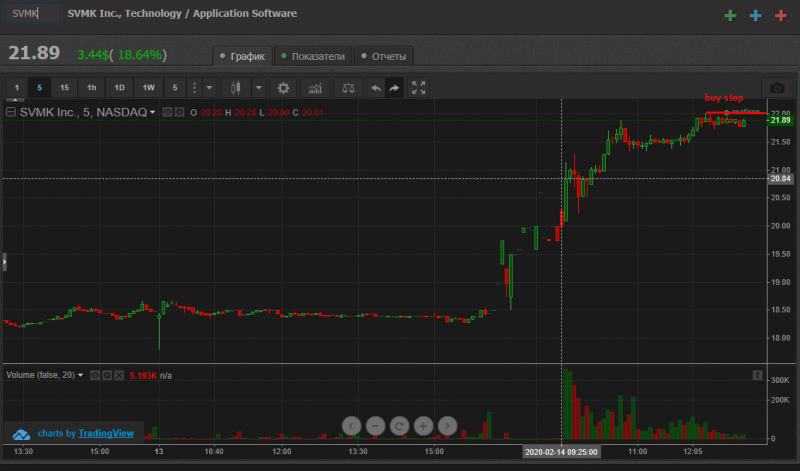Select the highlighted 5 minute interval
Image resolution: width=800 pixels, height=471 pixels.
coord(39,88)
